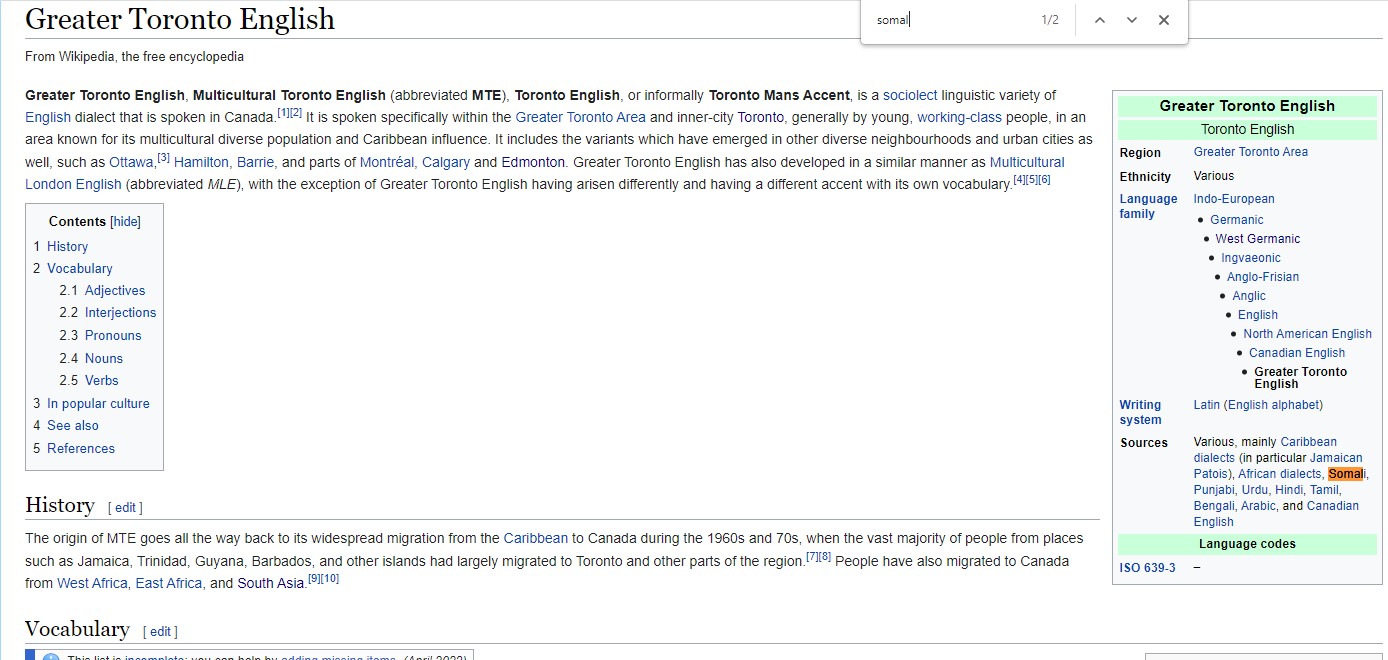Open the Calgary link
This screenshot has height=660, width=1388.
pyautogui.click(x=446, y=162)
